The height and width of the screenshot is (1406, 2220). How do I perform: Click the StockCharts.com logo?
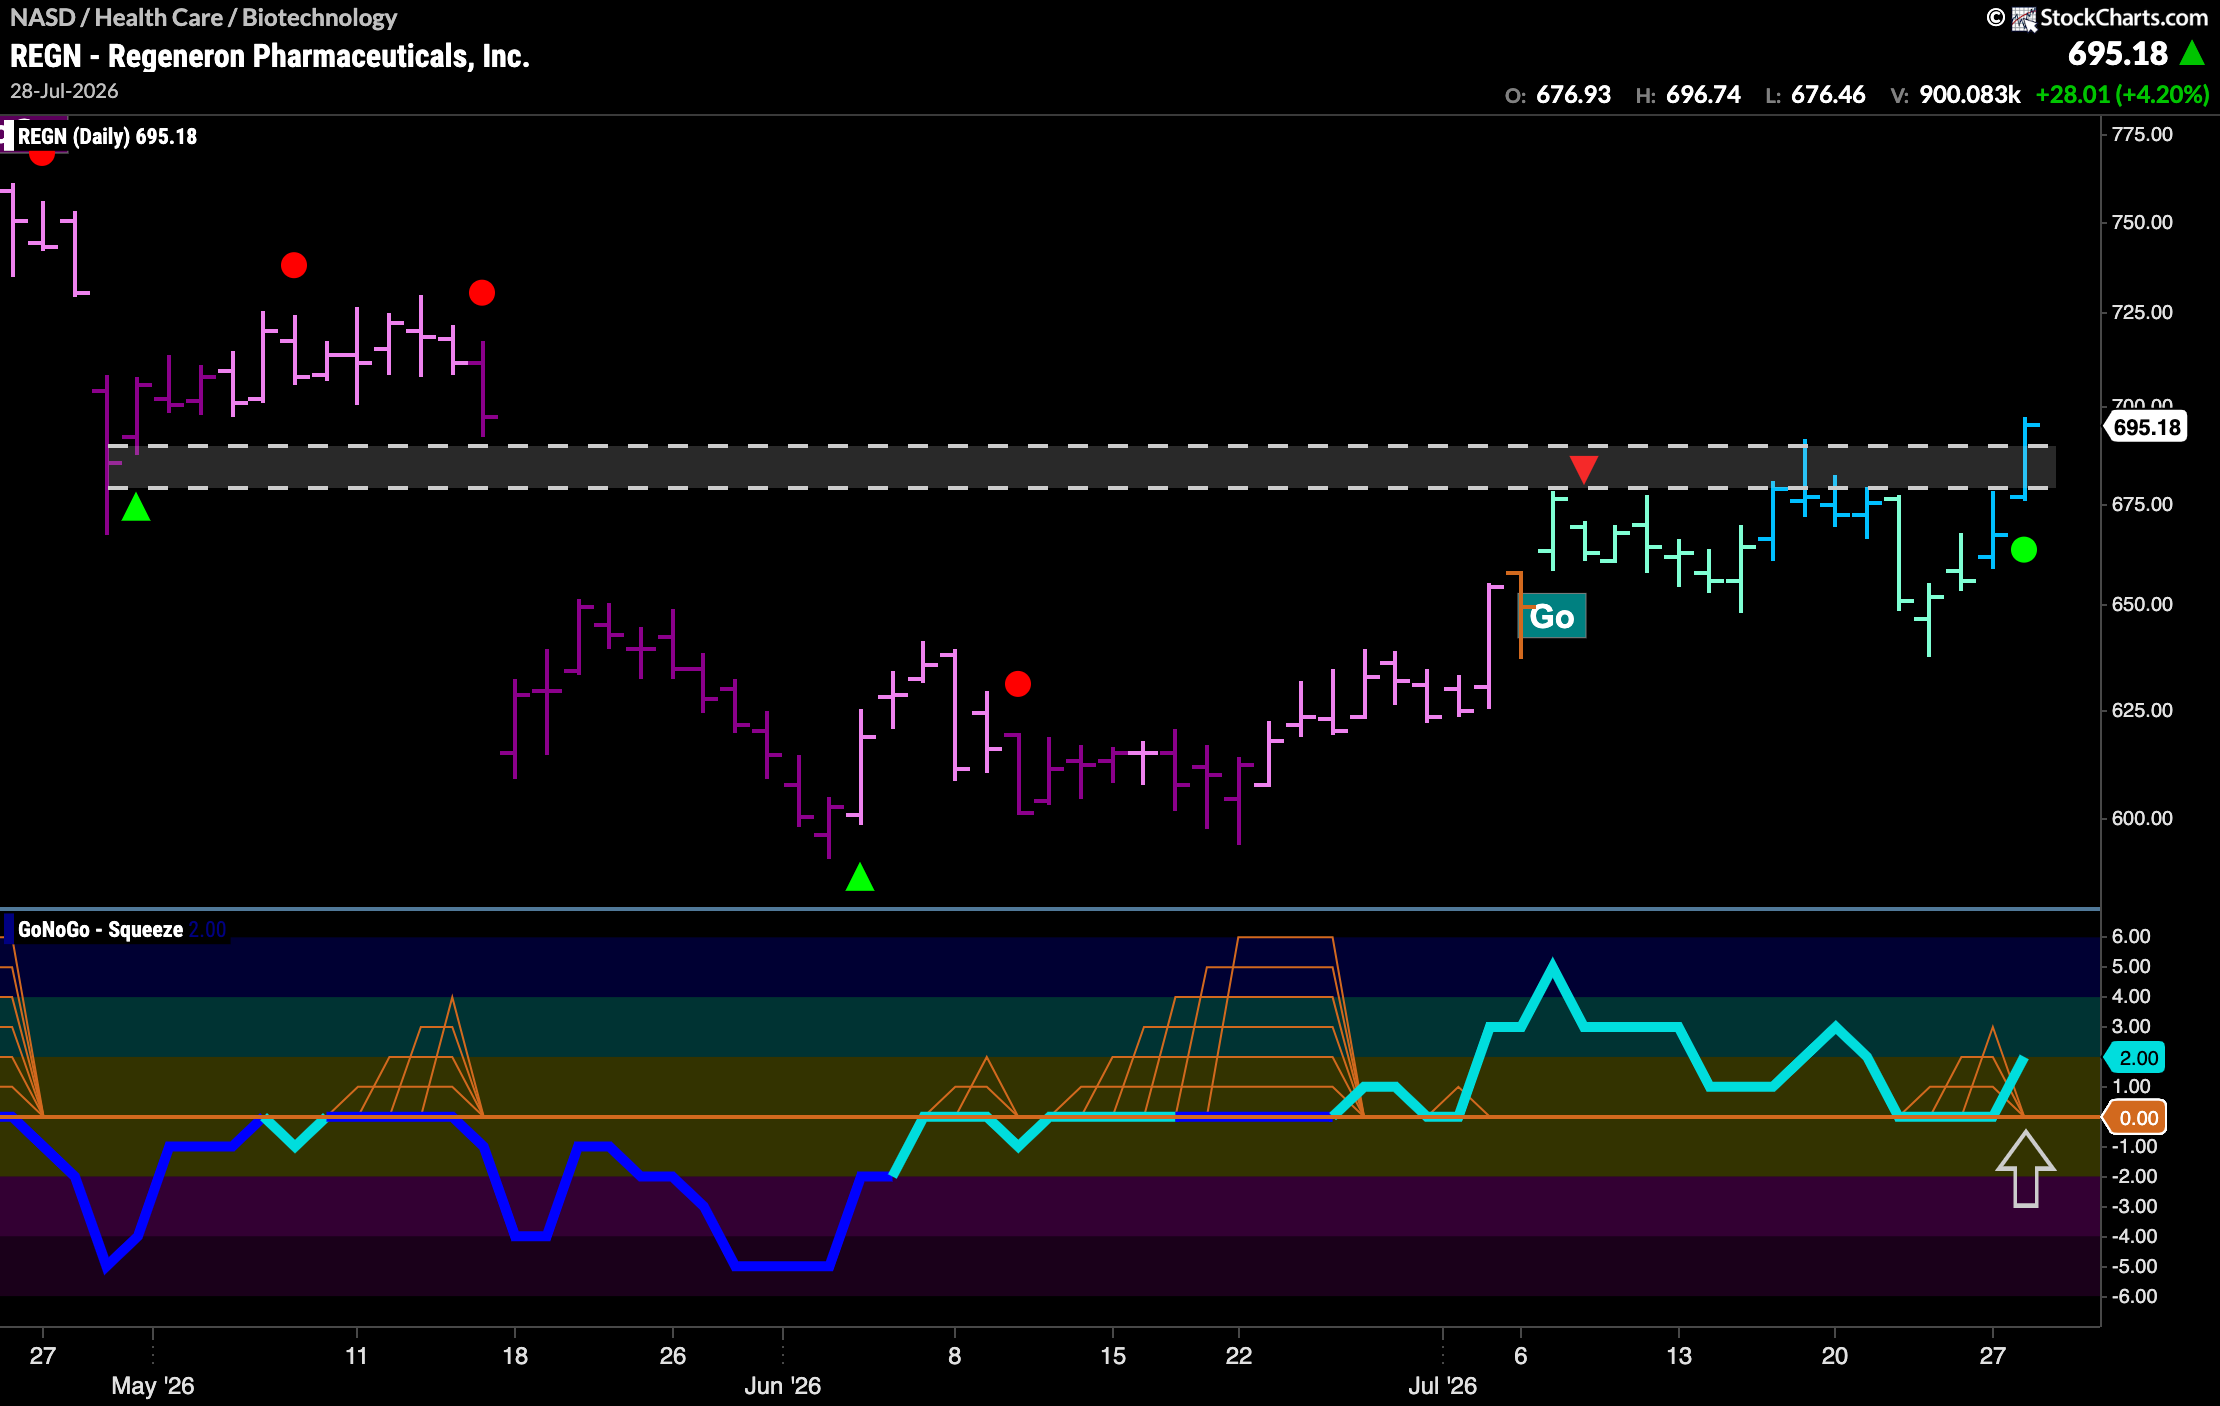[2098, 17]
